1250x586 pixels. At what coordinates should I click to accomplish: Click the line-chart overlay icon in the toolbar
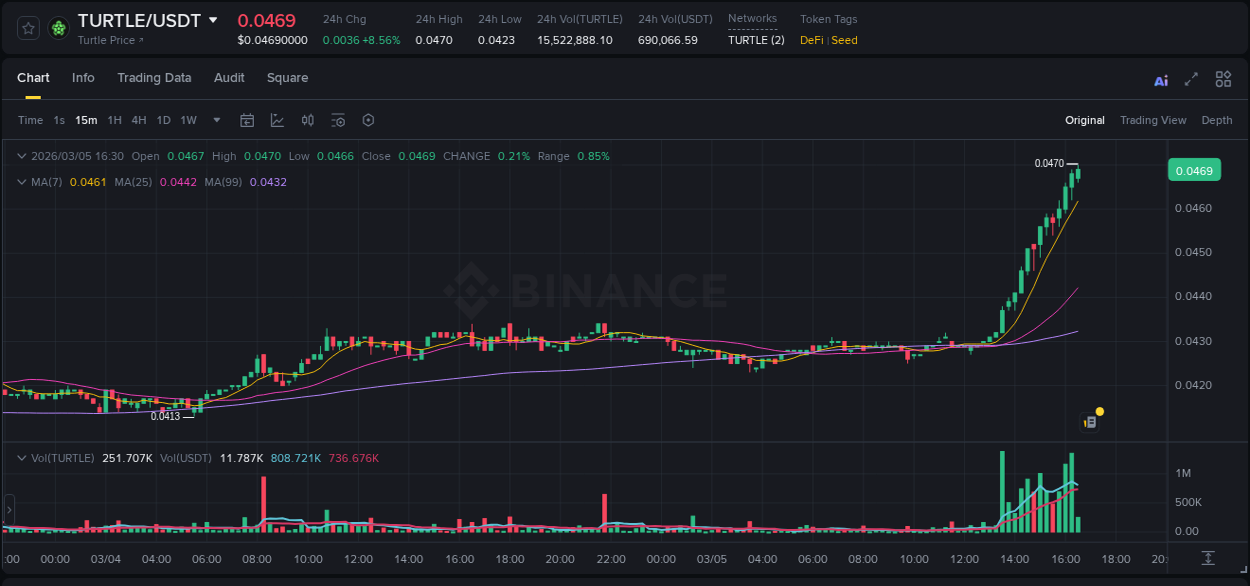[278, 120]
